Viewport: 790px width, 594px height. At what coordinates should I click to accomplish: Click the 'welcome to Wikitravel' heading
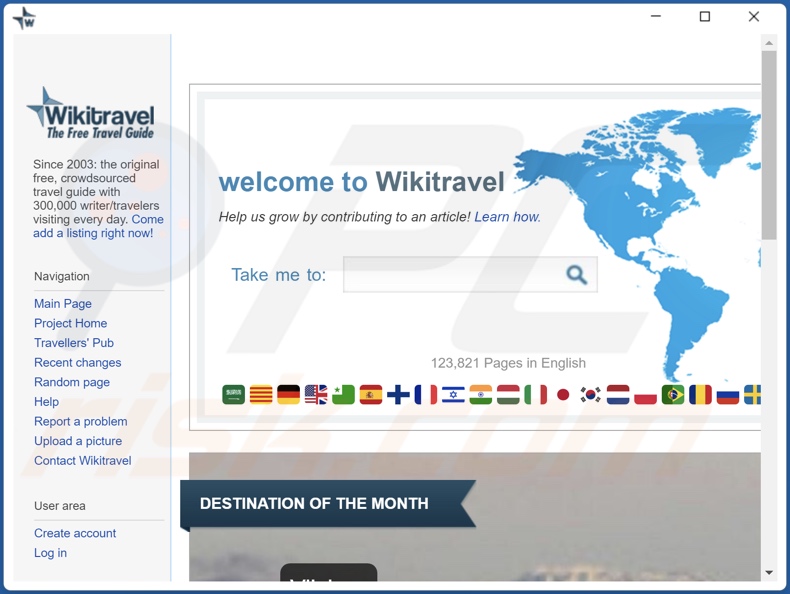click(x=362, y=182)
